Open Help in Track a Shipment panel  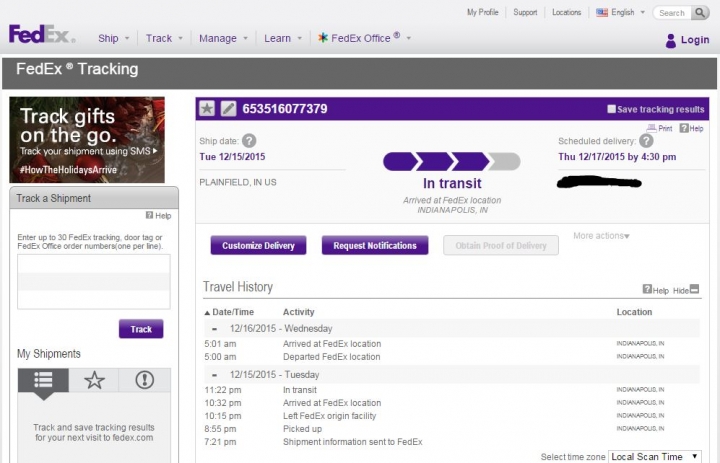click(158, 215)
